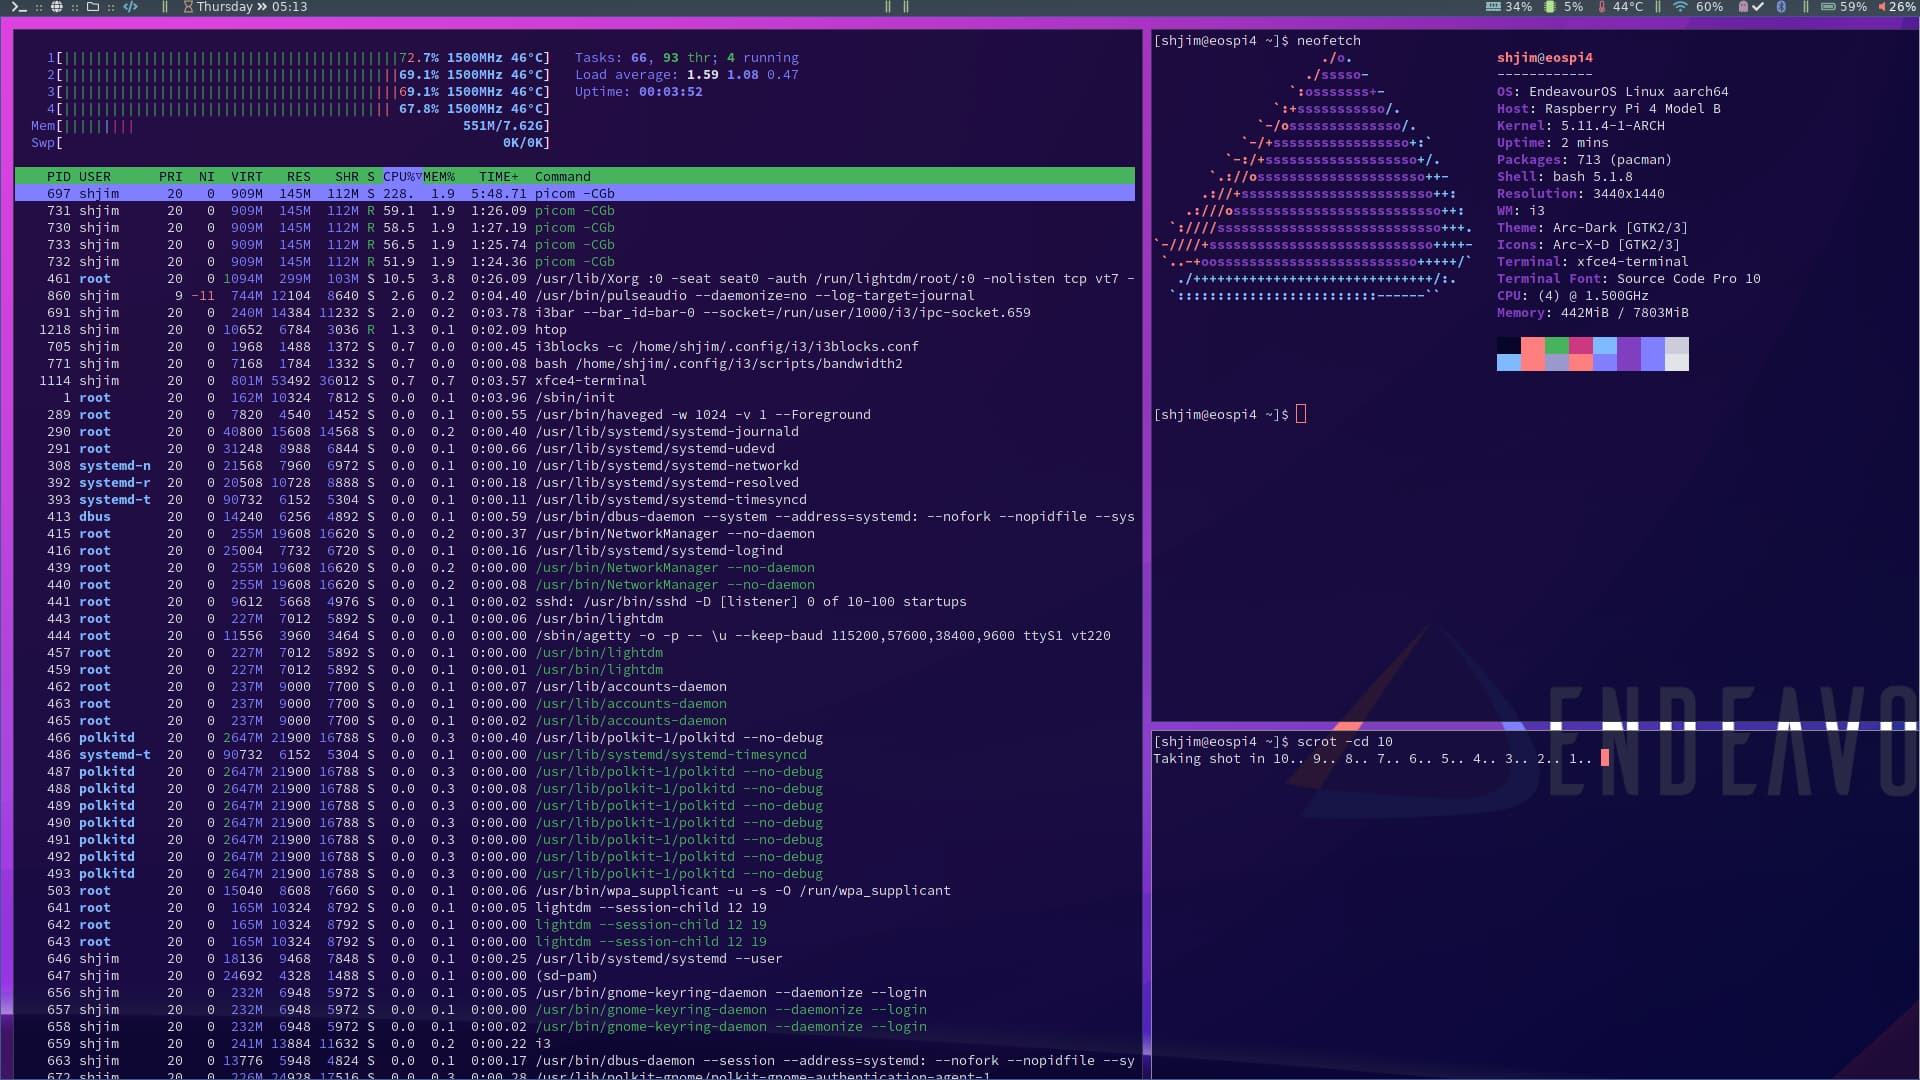1920x1080 pixels.
Task: Click the VIRT column header in htop
Action: tap(247, 177)
